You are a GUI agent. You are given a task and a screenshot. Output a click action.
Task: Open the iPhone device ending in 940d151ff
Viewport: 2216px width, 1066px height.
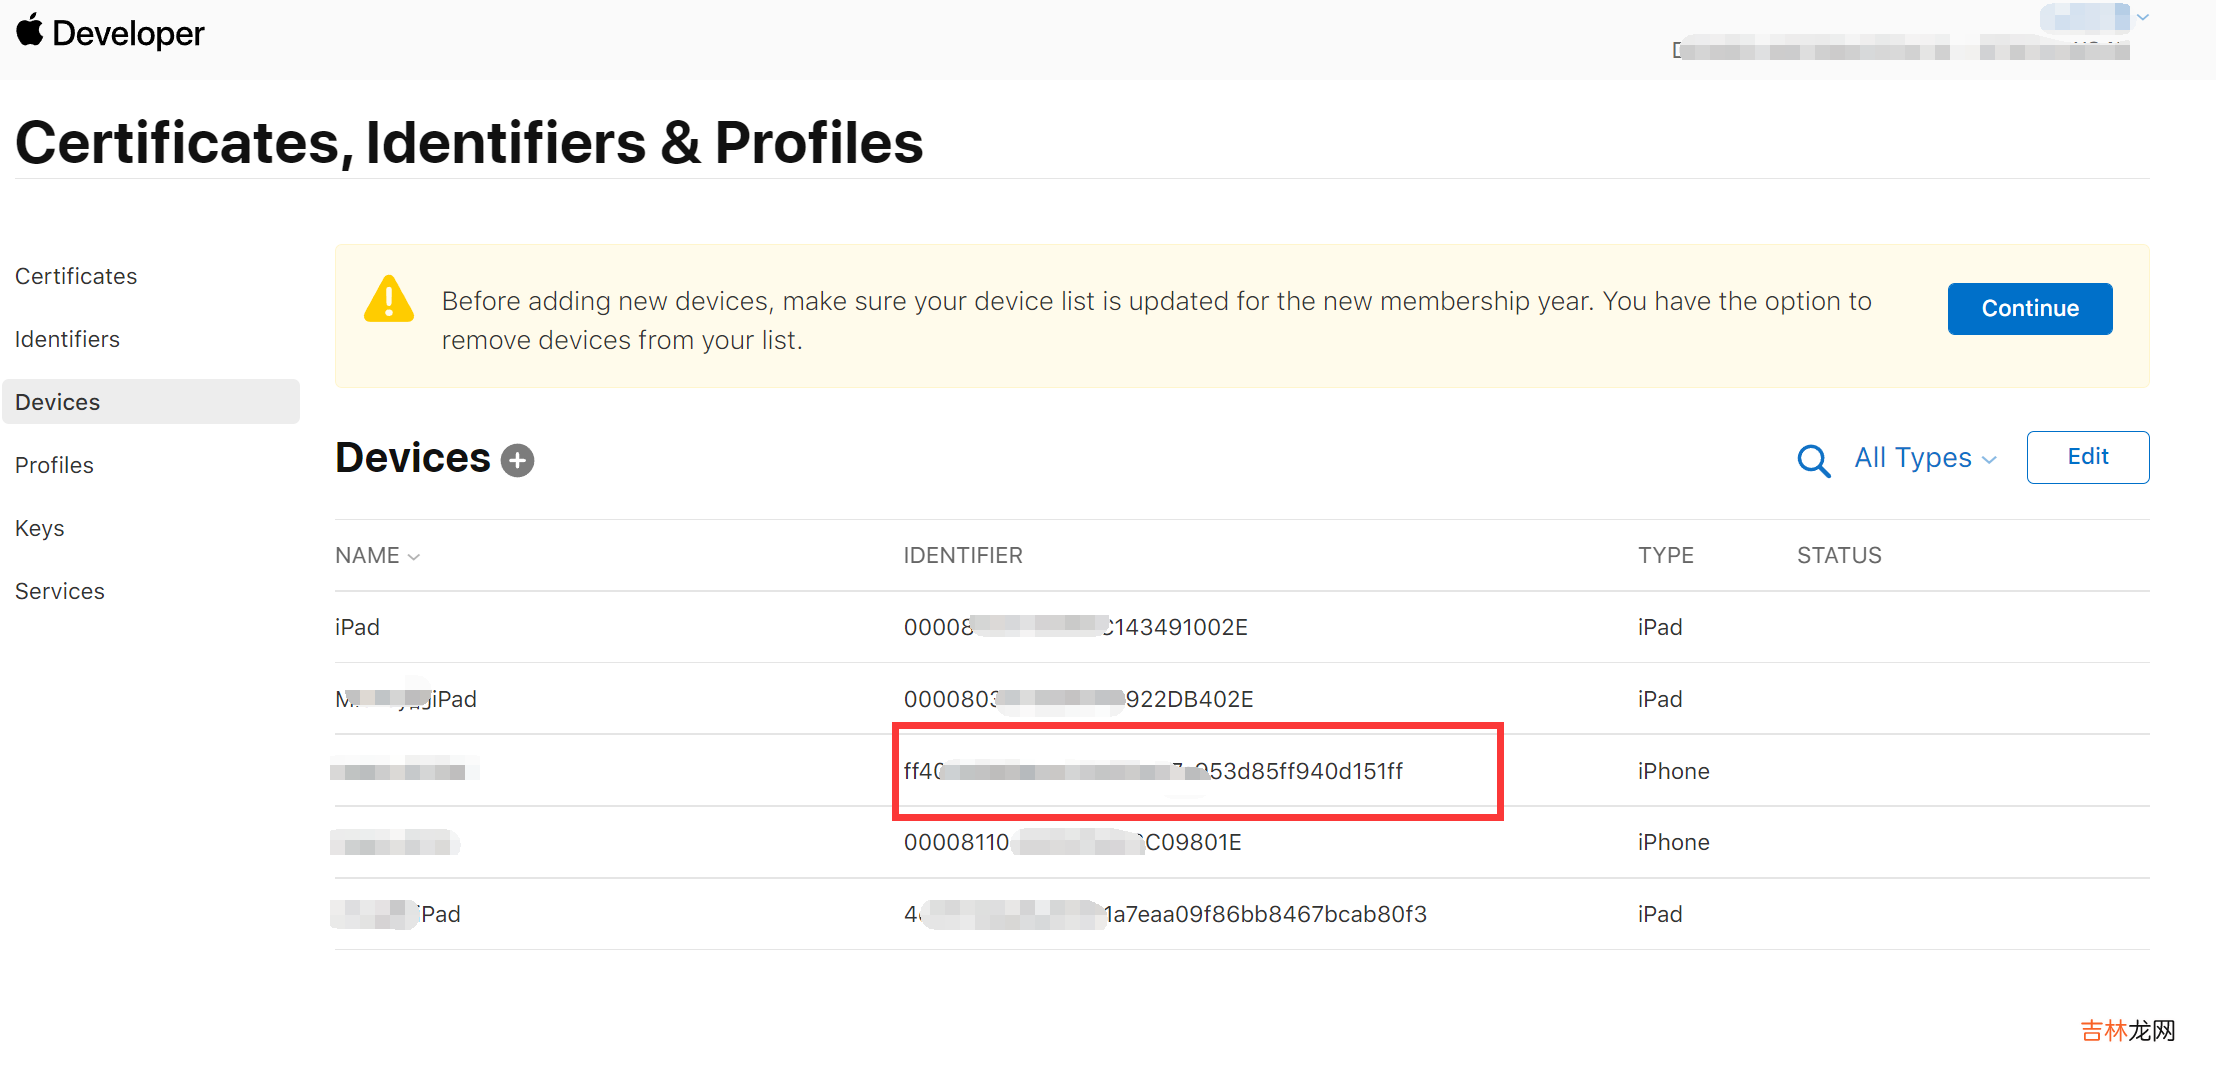[x=1152, y=771]
